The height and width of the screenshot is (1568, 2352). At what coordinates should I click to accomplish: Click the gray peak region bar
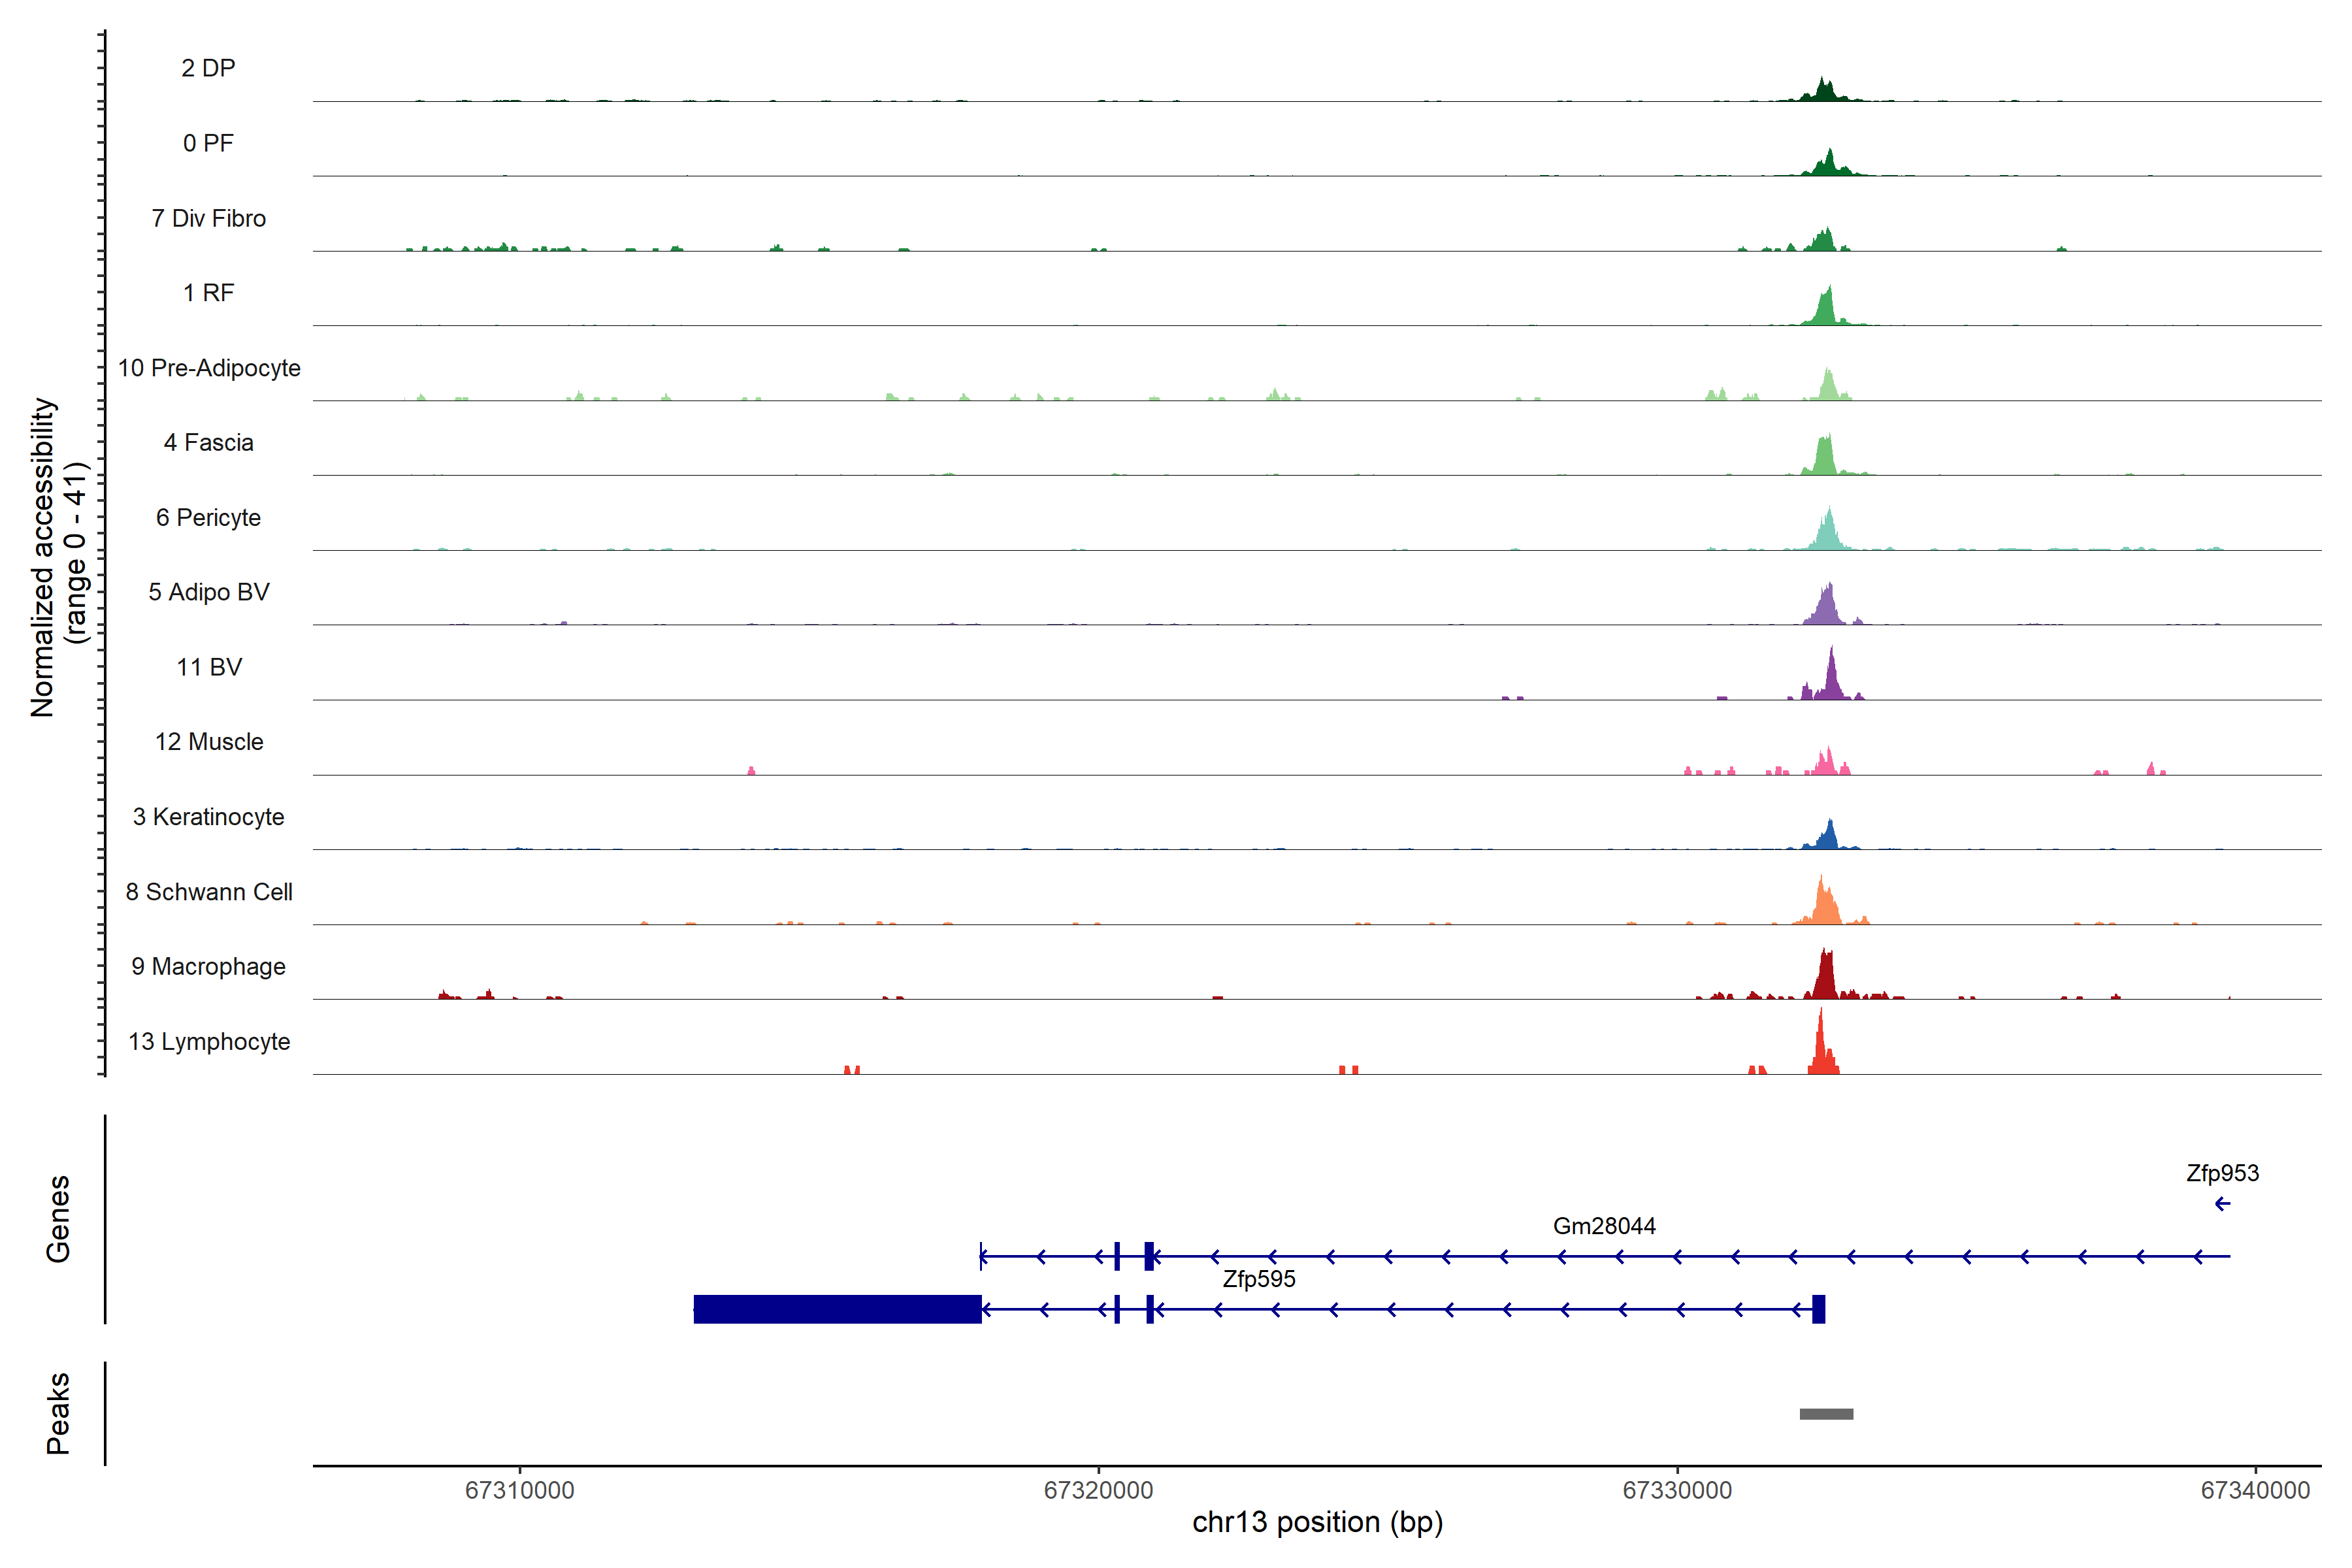click(1826, 1413)
